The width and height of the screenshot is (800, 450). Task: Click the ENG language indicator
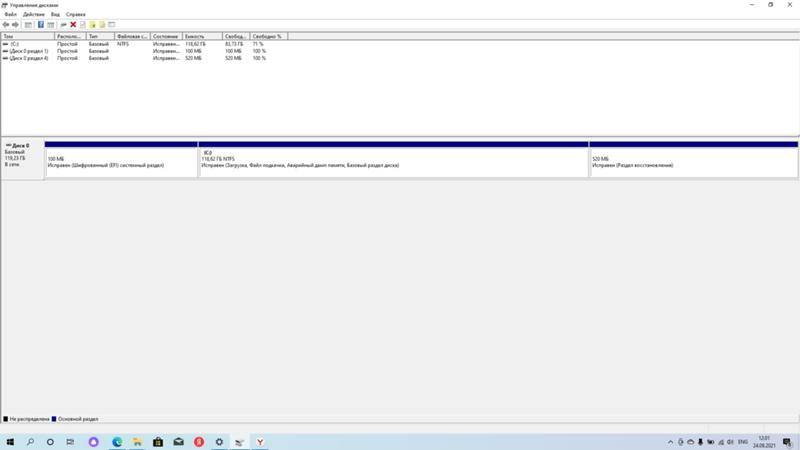click(x=743, y=442)
